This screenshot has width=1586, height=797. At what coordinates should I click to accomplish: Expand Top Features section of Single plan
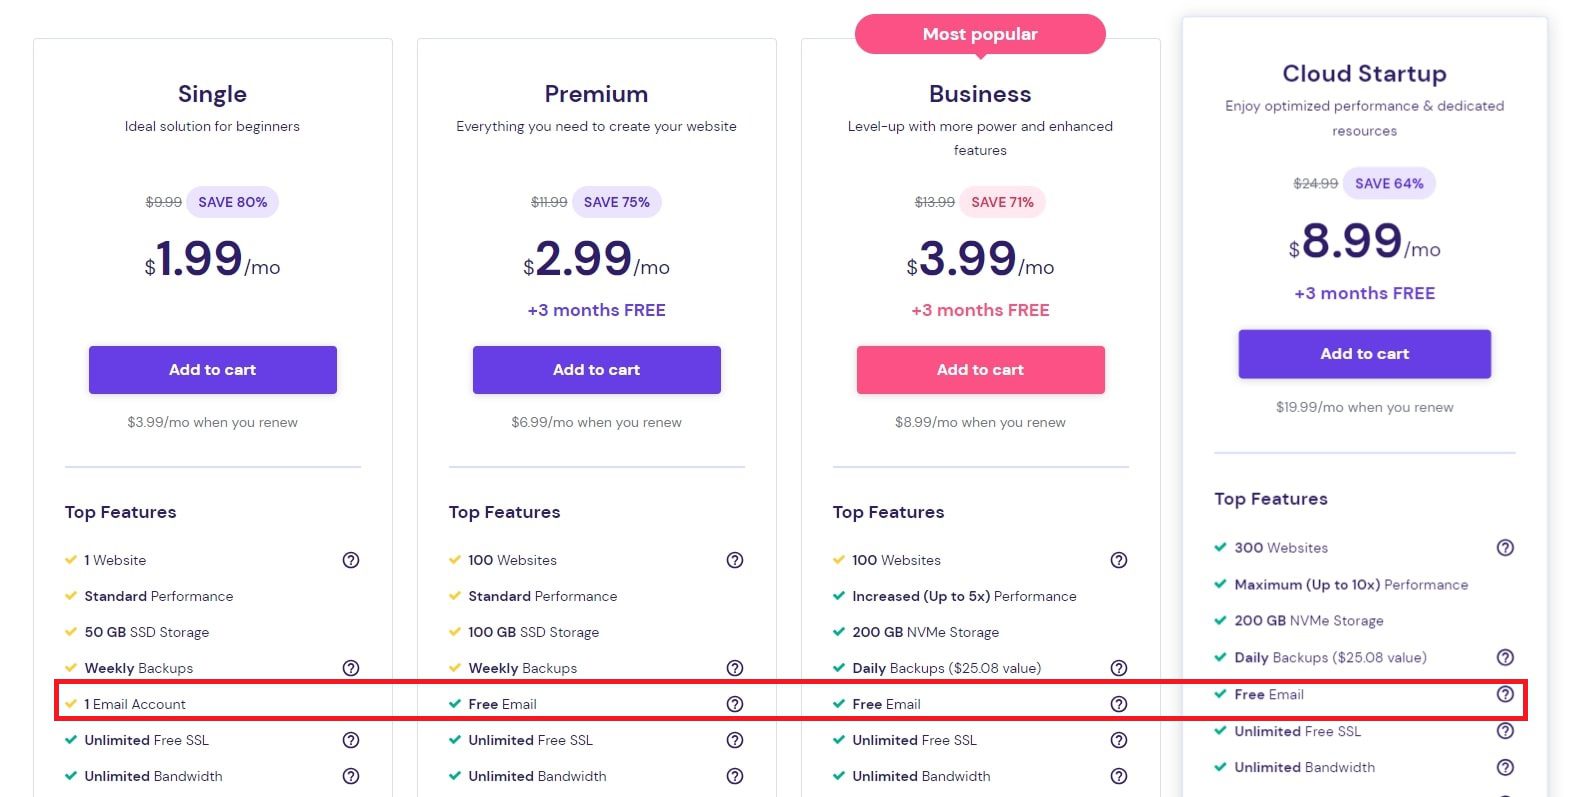[x=120, y=512]
